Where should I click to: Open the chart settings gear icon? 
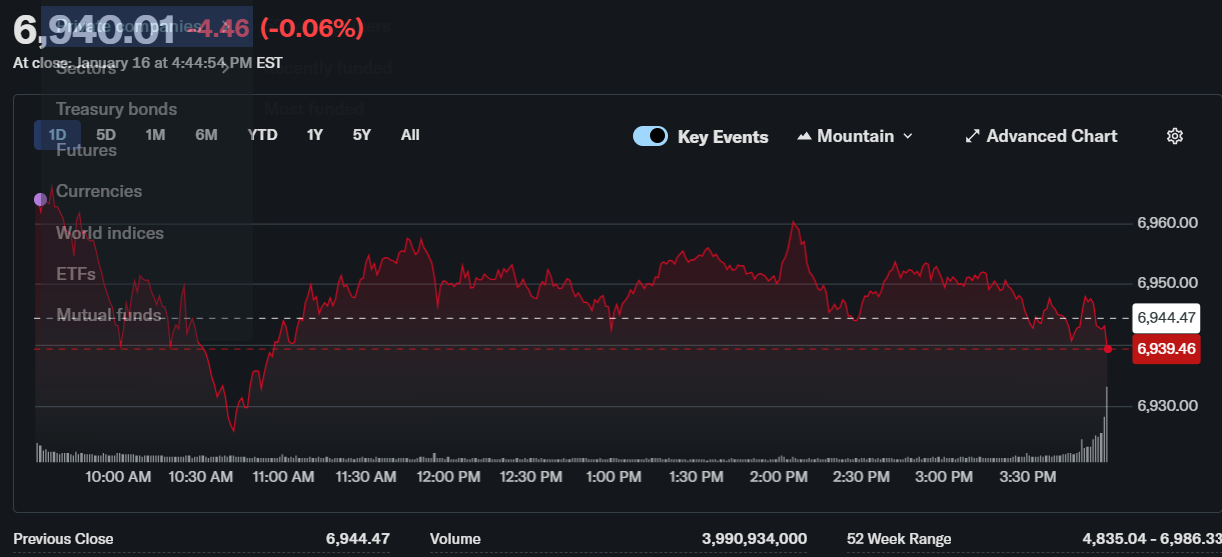pos(1175,136)
